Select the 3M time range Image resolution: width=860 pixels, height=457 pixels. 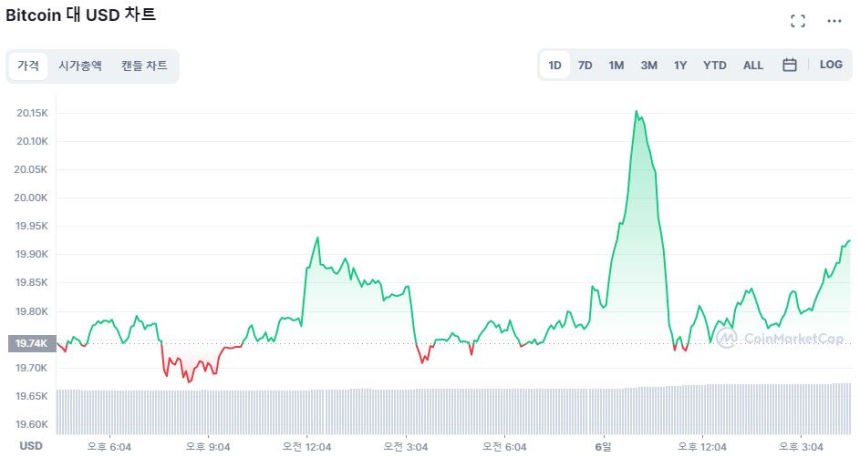pyautogui.click(x=649, y=65)
